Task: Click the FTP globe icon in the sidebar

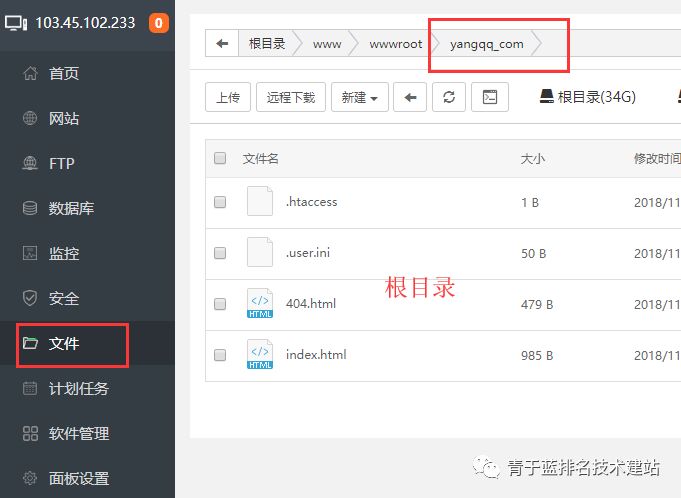Action: [30, 163]
